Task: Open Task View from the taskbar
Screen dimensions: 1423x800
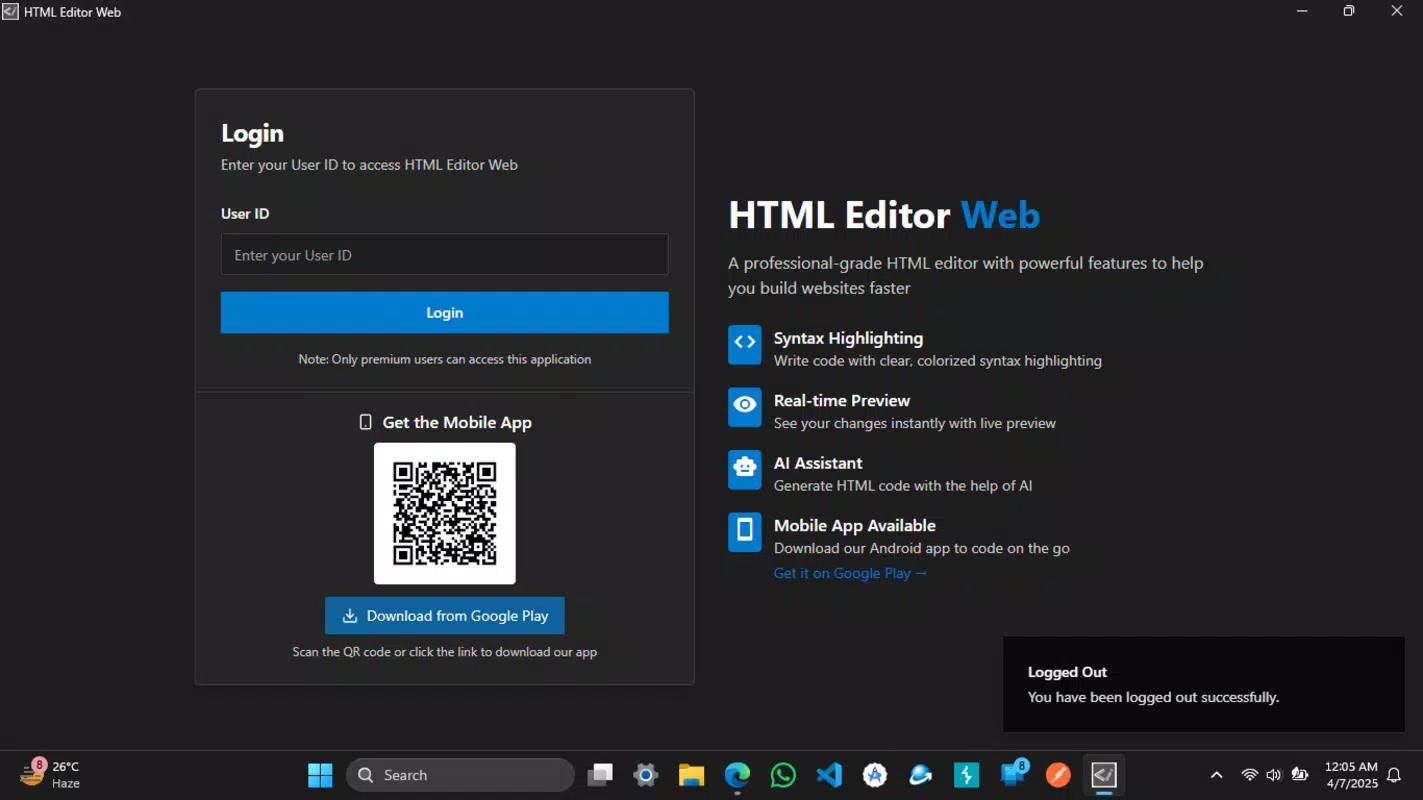Action: click(x=600, y=775)
